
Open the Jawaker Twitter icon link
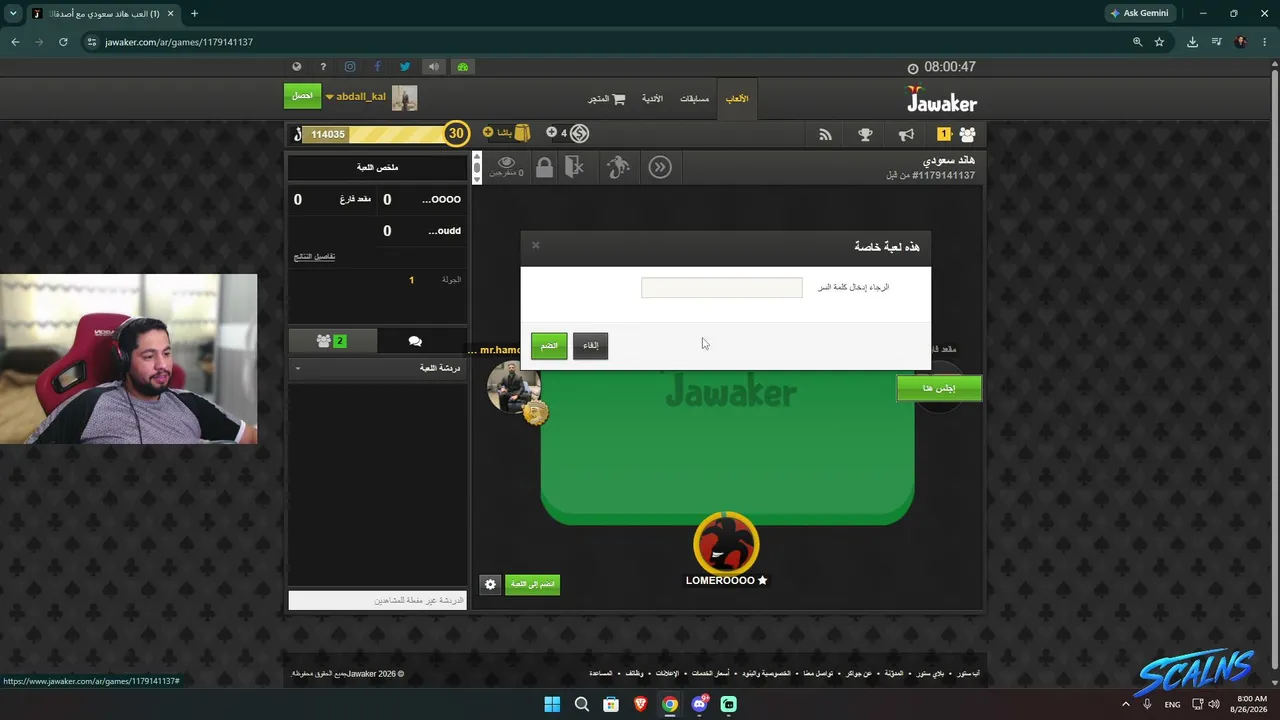pyautogui.click(x=405, y=67)
